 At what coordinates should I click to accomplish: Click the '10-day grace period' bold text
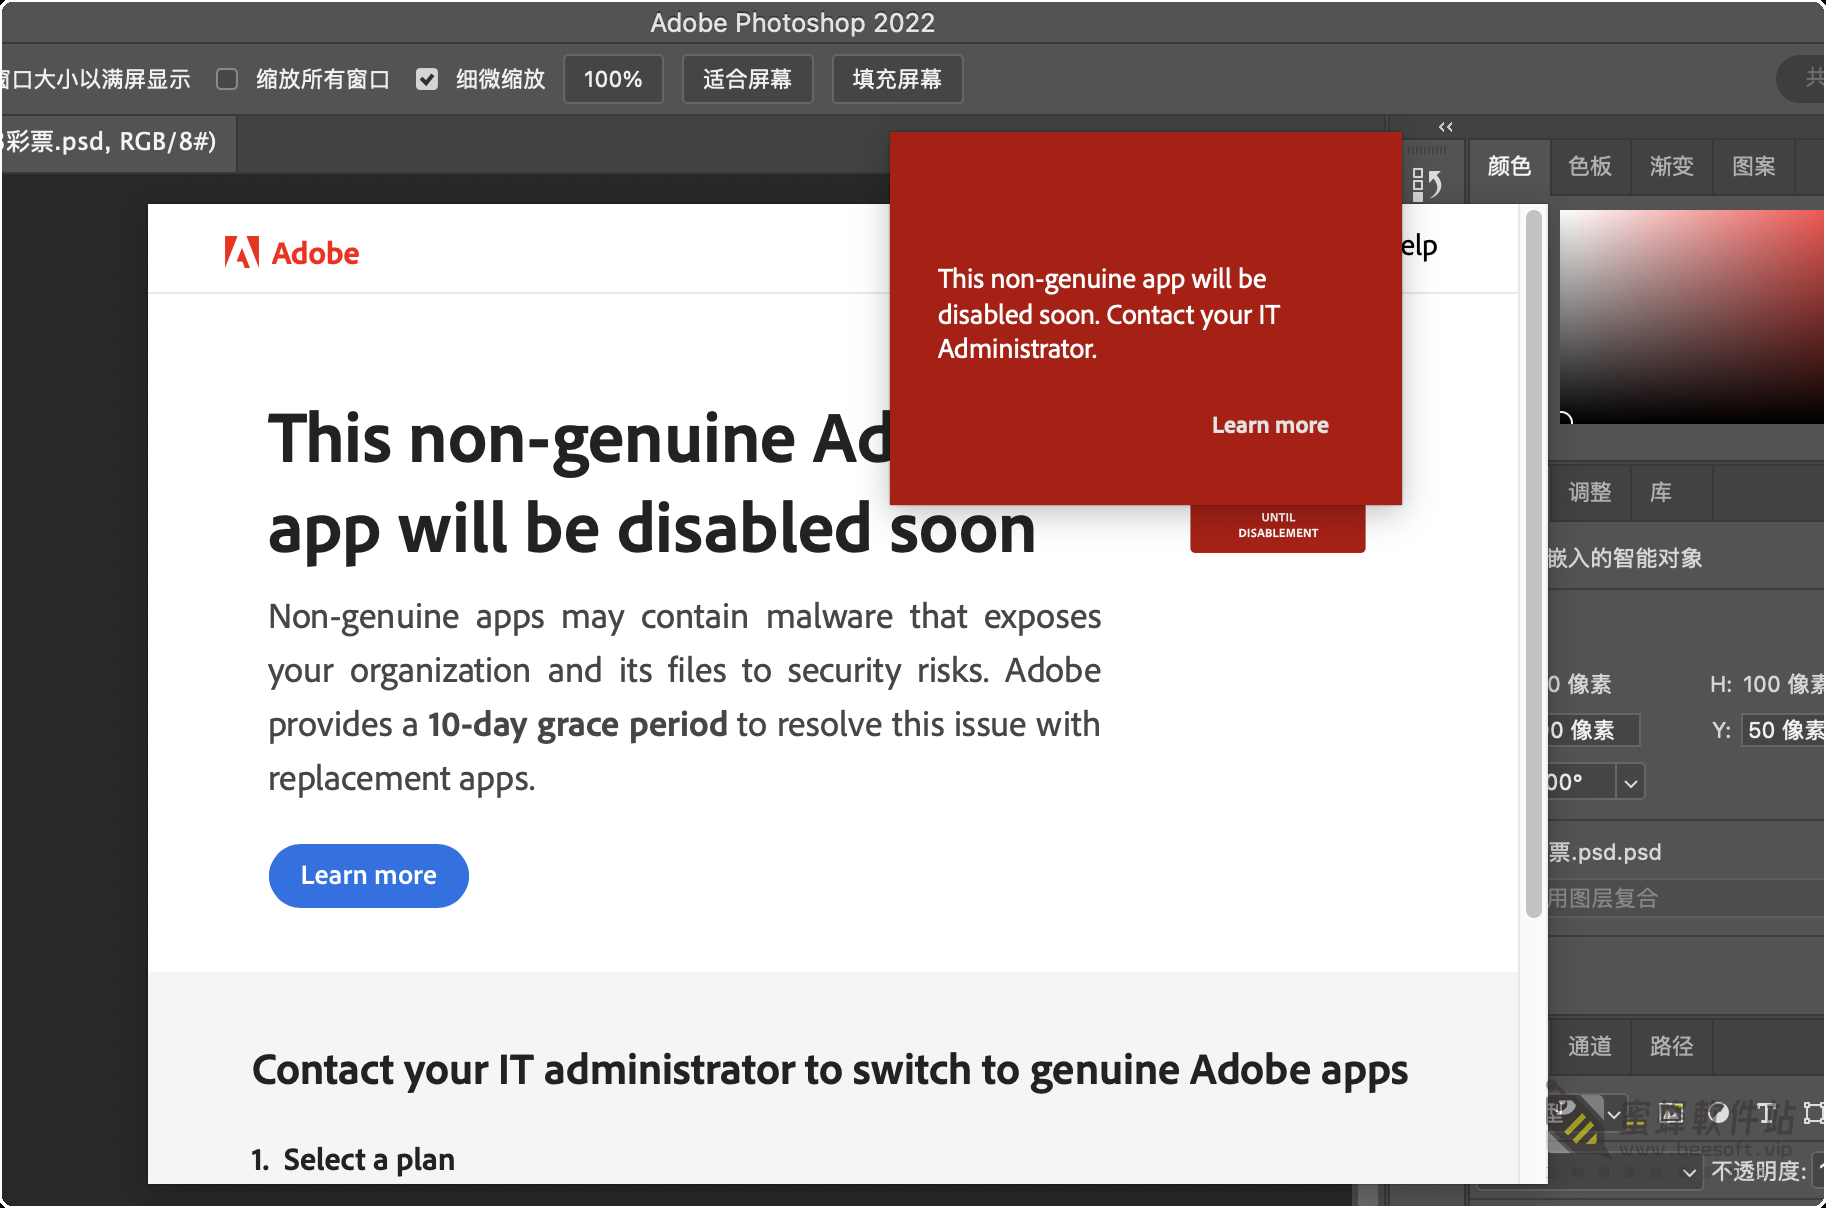coord(577,725)
